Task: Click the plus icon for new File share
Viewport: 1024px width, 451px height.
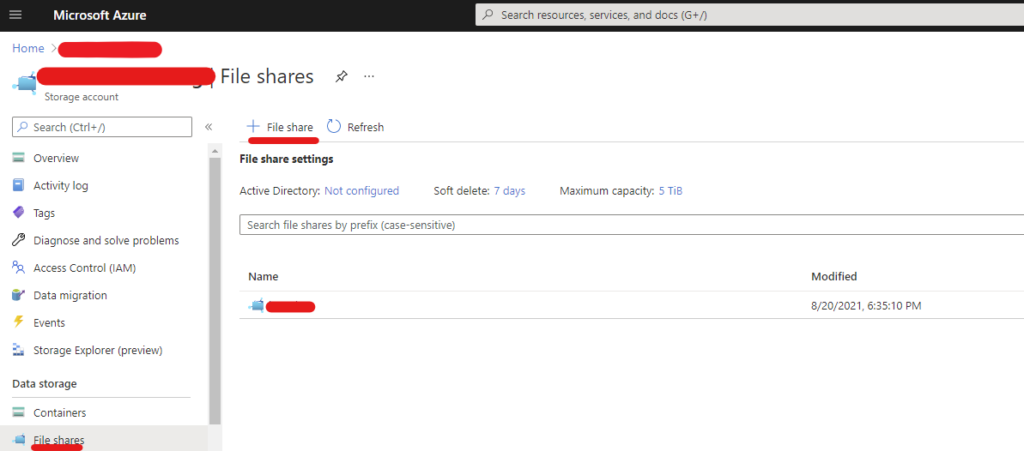Action: 253,127
